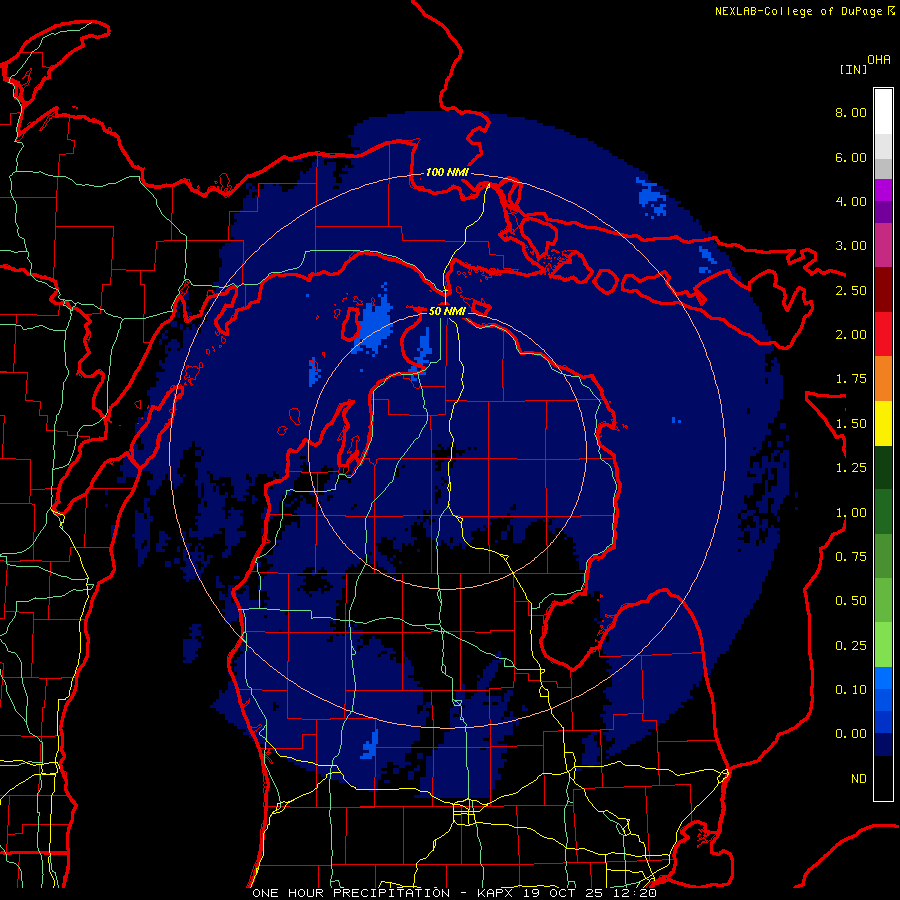Select the 0.50 legend value
The image size is (900, 900).
(x=851, y=601)
